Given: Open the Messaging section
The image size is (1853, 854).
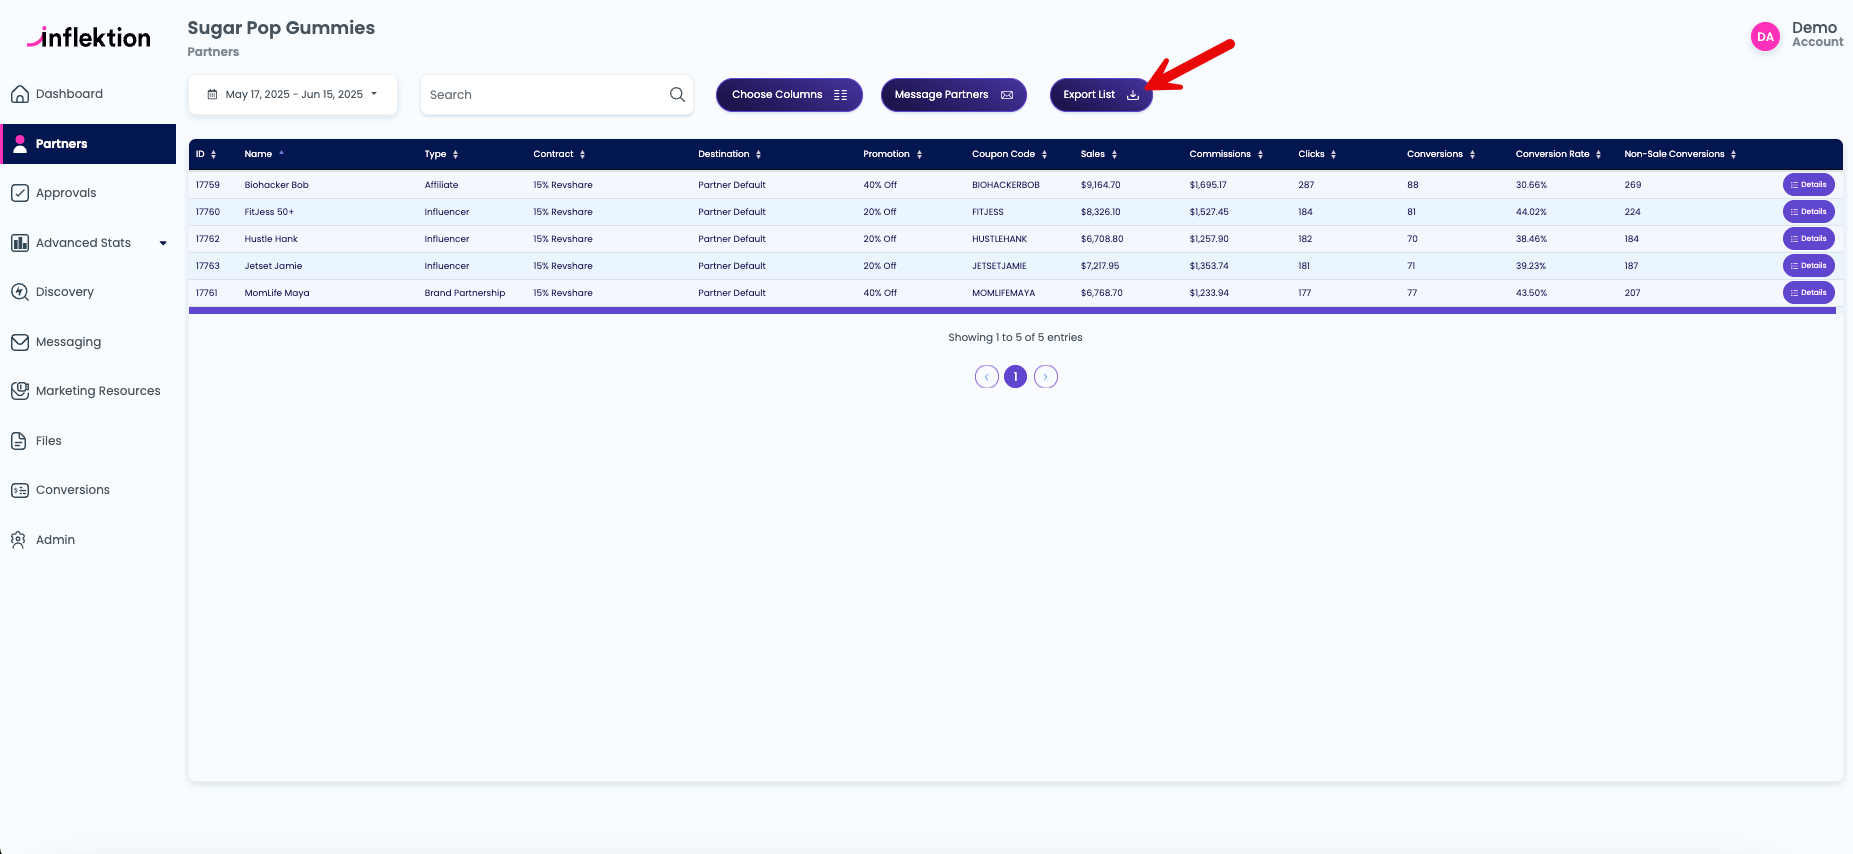Looking at the screenshot, I should [68, 342].
